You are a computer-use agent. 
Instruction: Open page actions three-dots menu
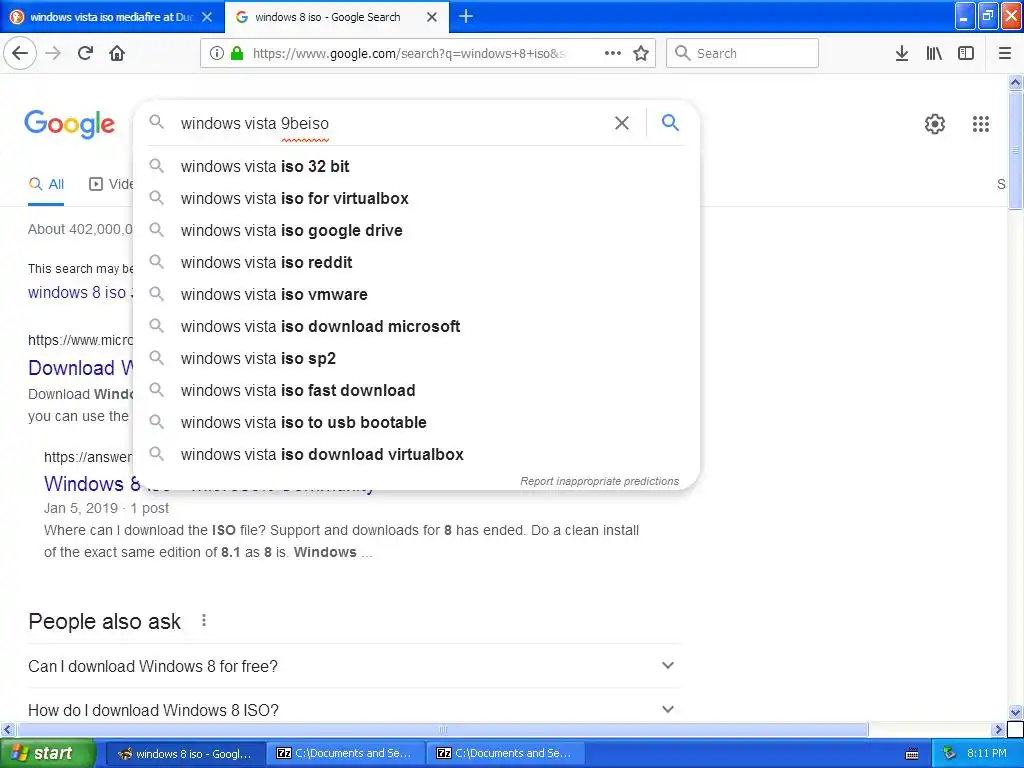(613, 54)
